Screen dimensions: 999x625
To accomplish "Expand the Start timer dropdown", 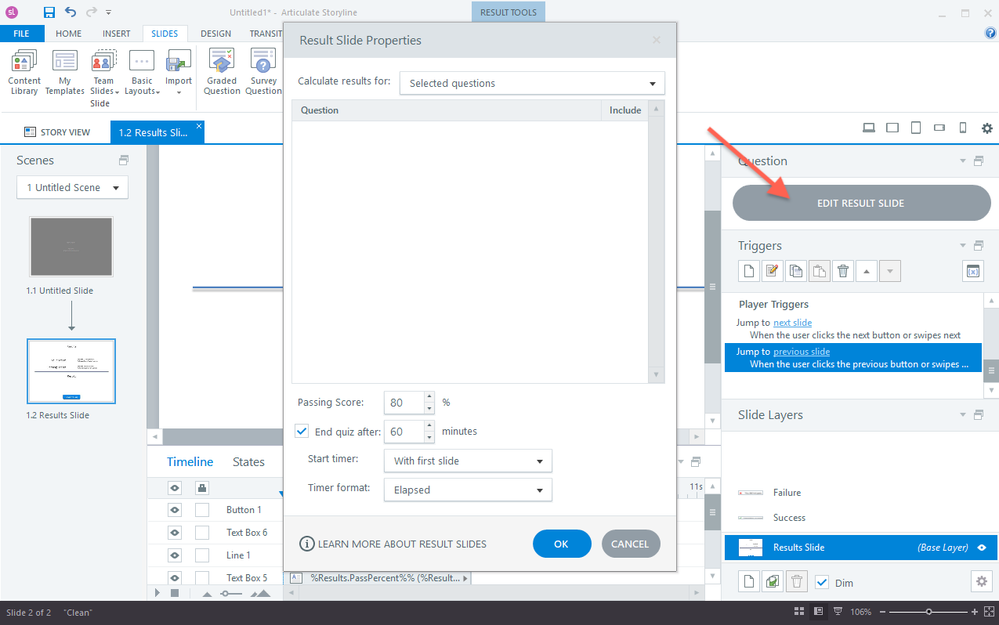I will 468,461.
